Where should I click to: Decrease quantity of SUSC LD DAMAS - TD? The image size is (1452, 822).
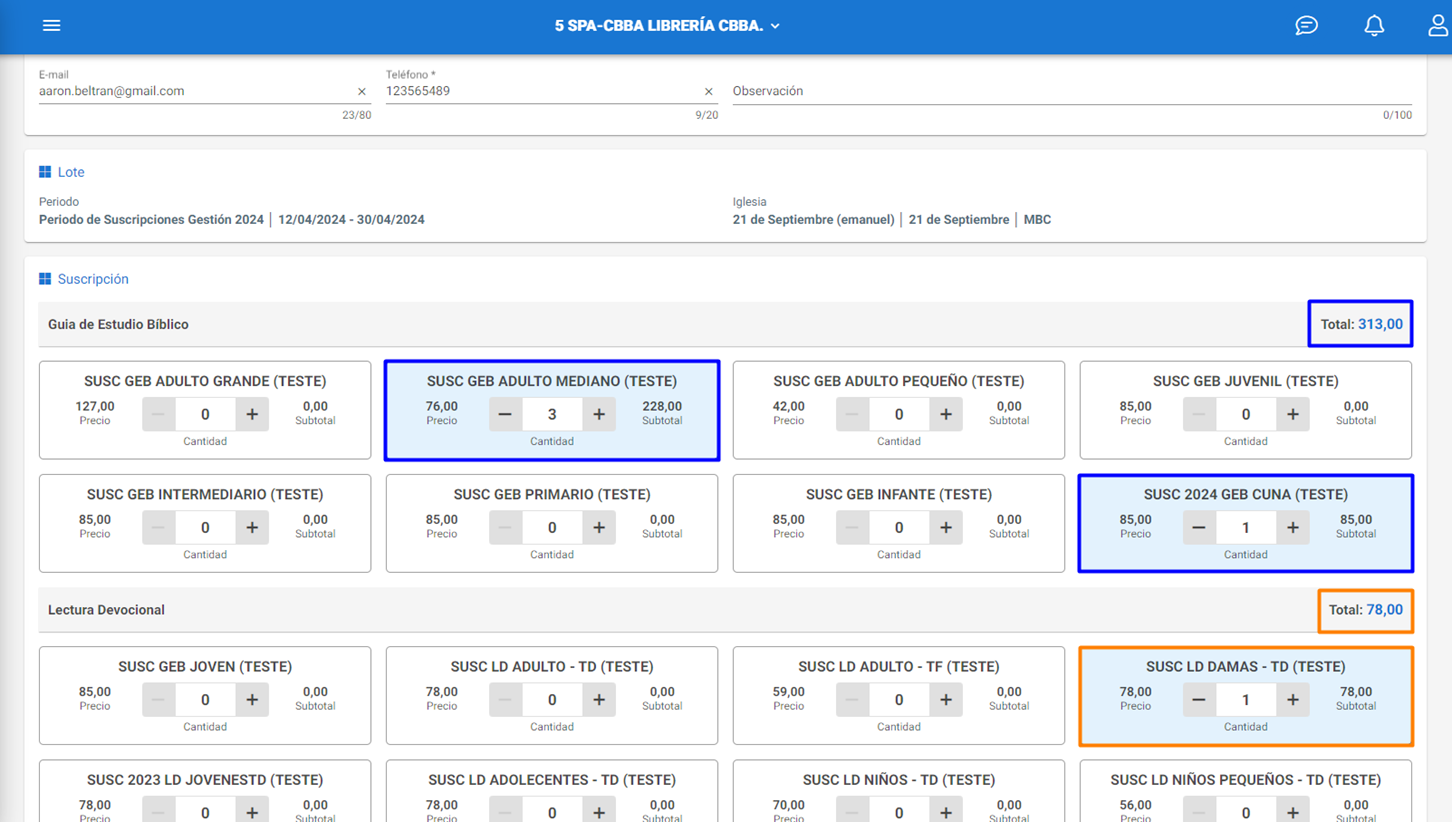1199,700
